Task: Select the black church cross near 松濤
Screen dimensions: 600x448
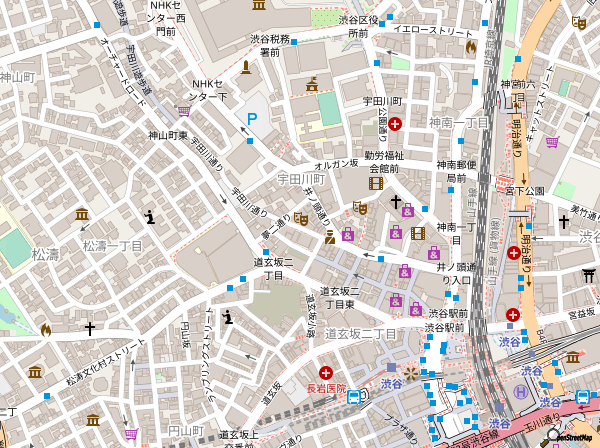Action: [90, 327]
